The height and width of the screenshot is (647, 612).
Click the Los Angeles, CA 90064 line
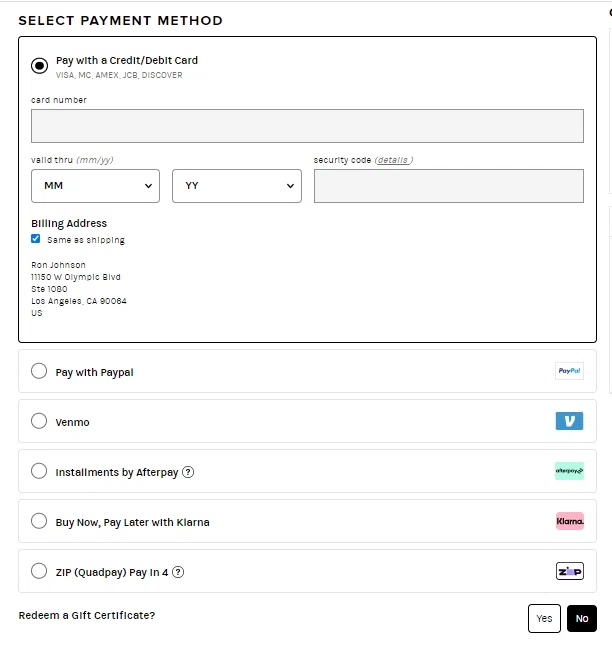(x=79, y=301)
